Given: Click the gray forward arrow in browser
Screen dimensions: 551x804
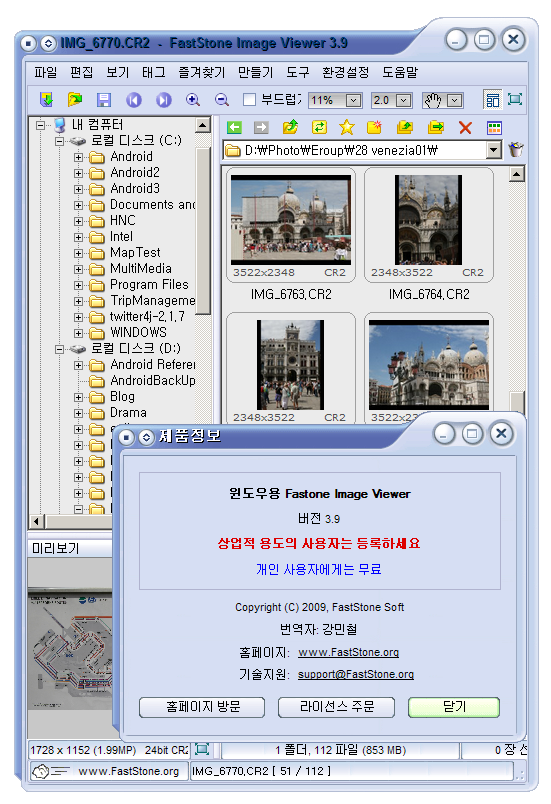Looking at the screenshot, I should click(x=261, y=127).
